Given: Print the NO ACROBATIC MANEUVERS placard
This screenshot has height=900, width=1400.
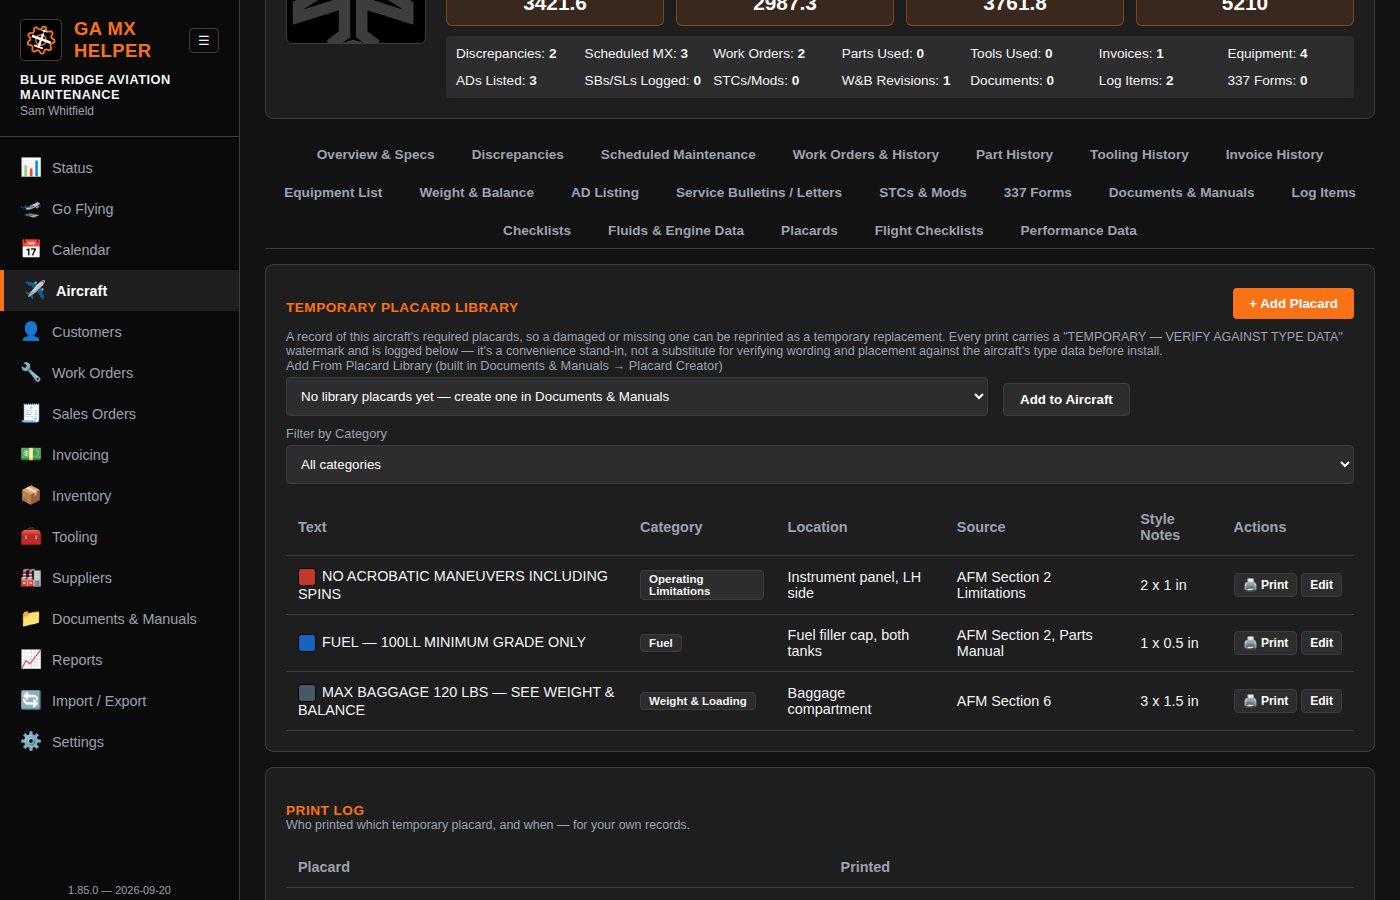Looking at the screenshot, I should 1265,585.
